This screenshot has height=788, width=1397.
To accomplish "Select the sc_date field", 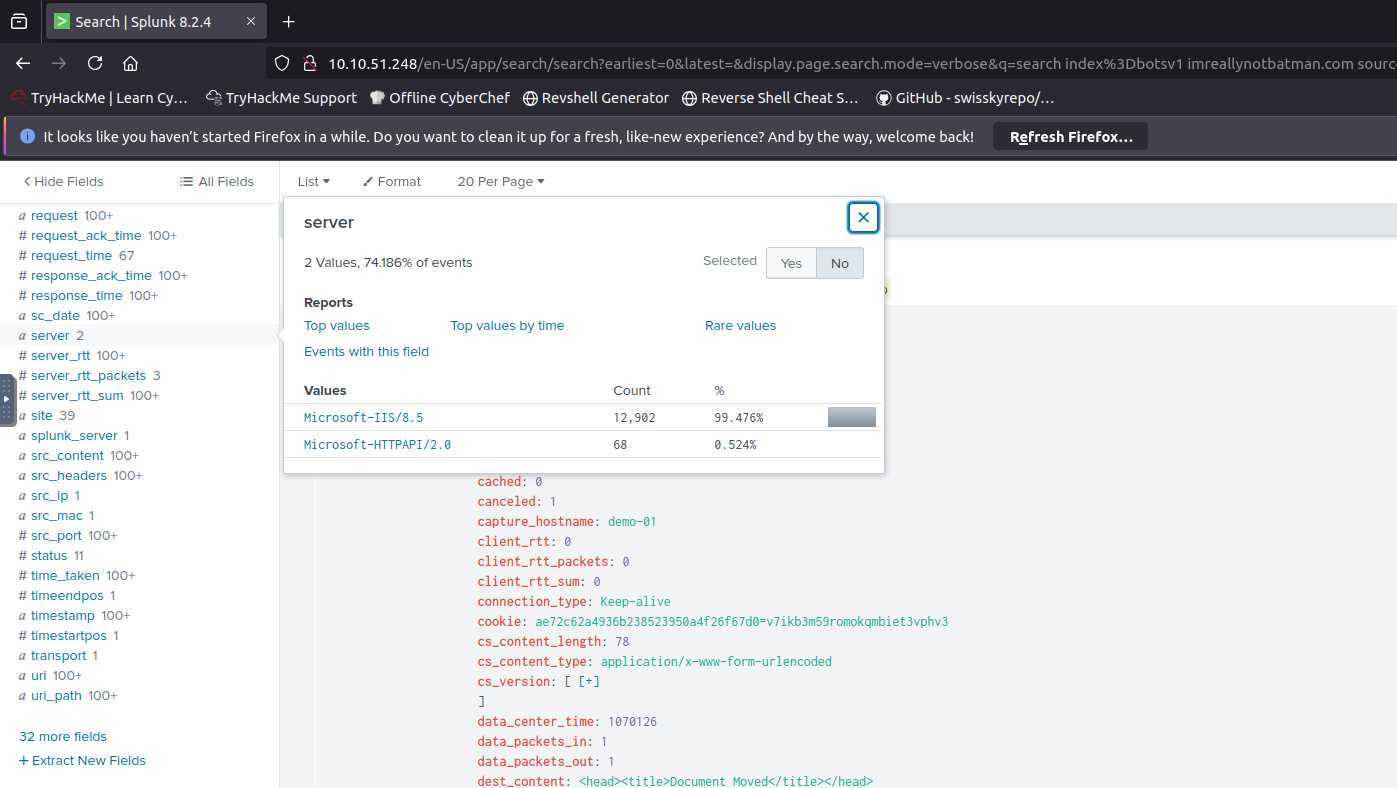I will [55, 315].
